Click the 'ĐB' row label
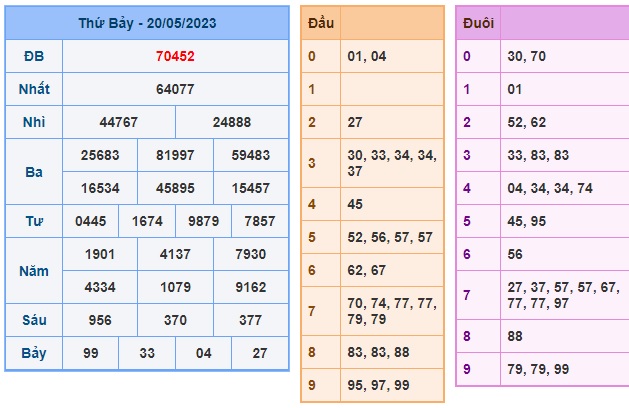This screenshot has height=408, width=629. [x=34, y=56]
